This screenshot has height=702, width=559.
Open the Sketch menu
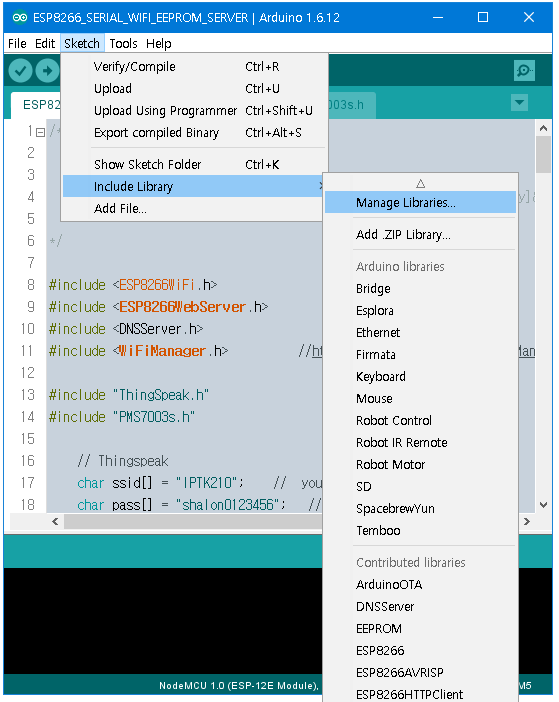[82, 43]
